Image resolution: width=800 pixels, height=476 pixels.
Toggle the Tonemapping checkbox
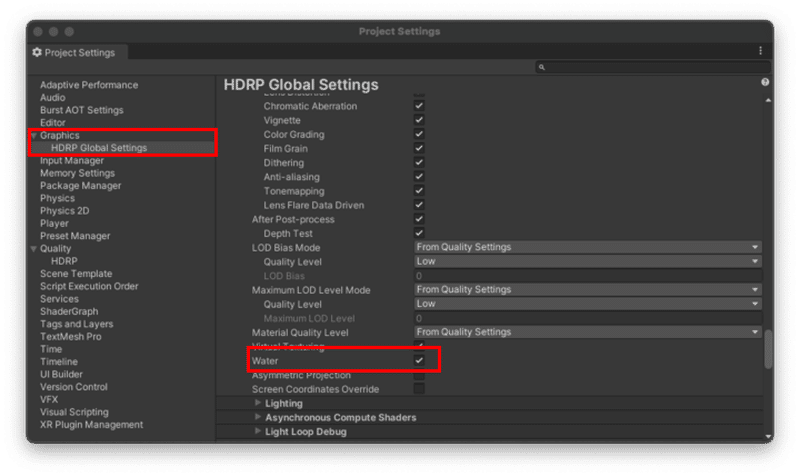pos(419,190)
